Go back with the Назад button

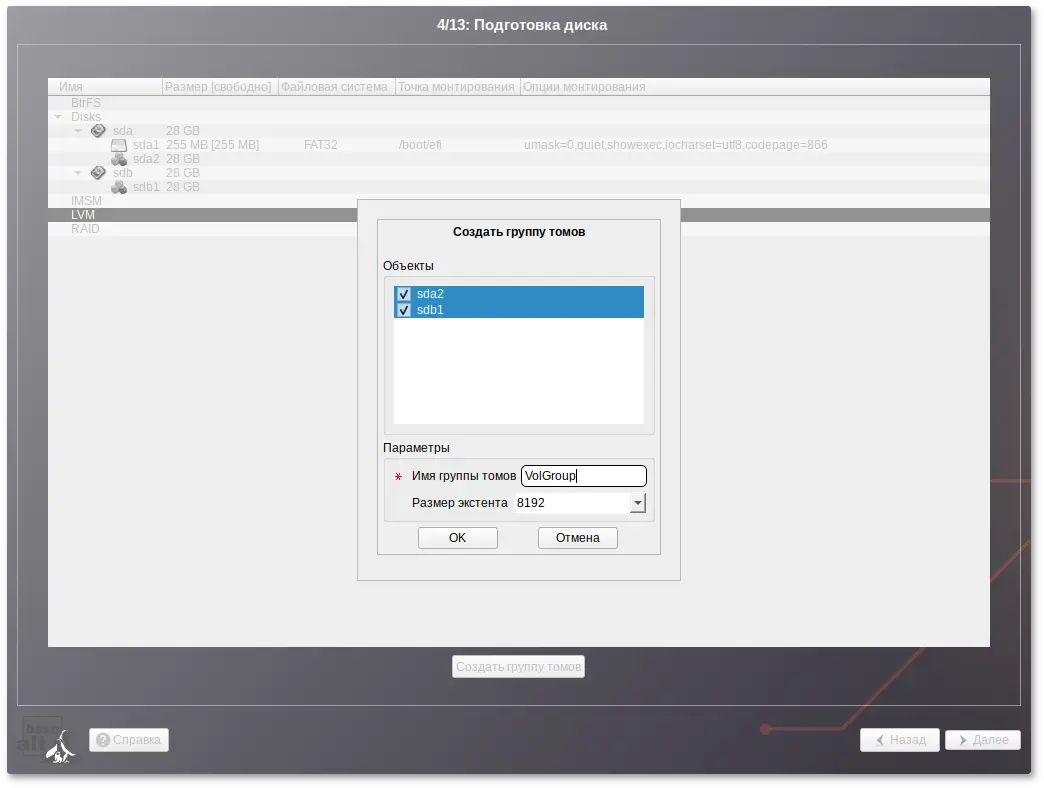pos(900,739)
